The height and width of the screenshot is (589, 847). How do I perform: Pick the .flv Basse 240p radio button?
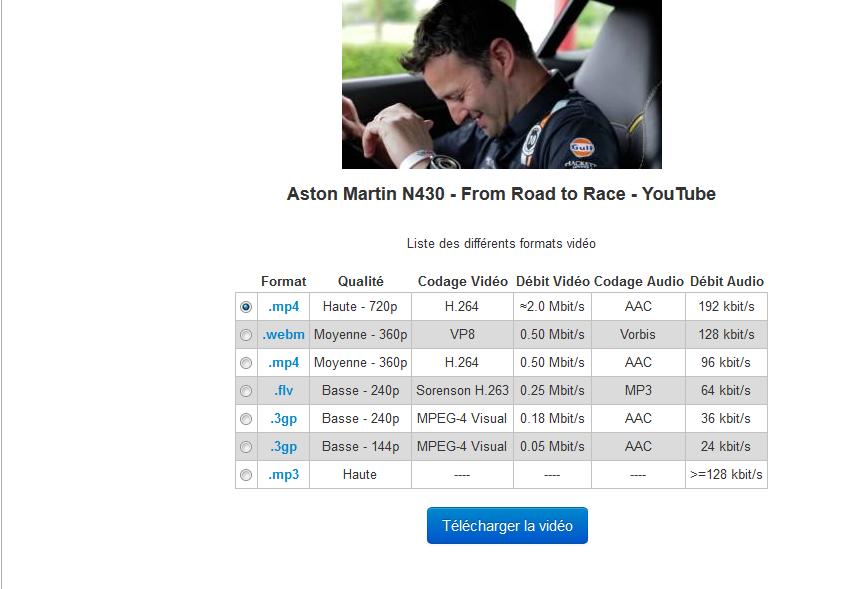246,391
